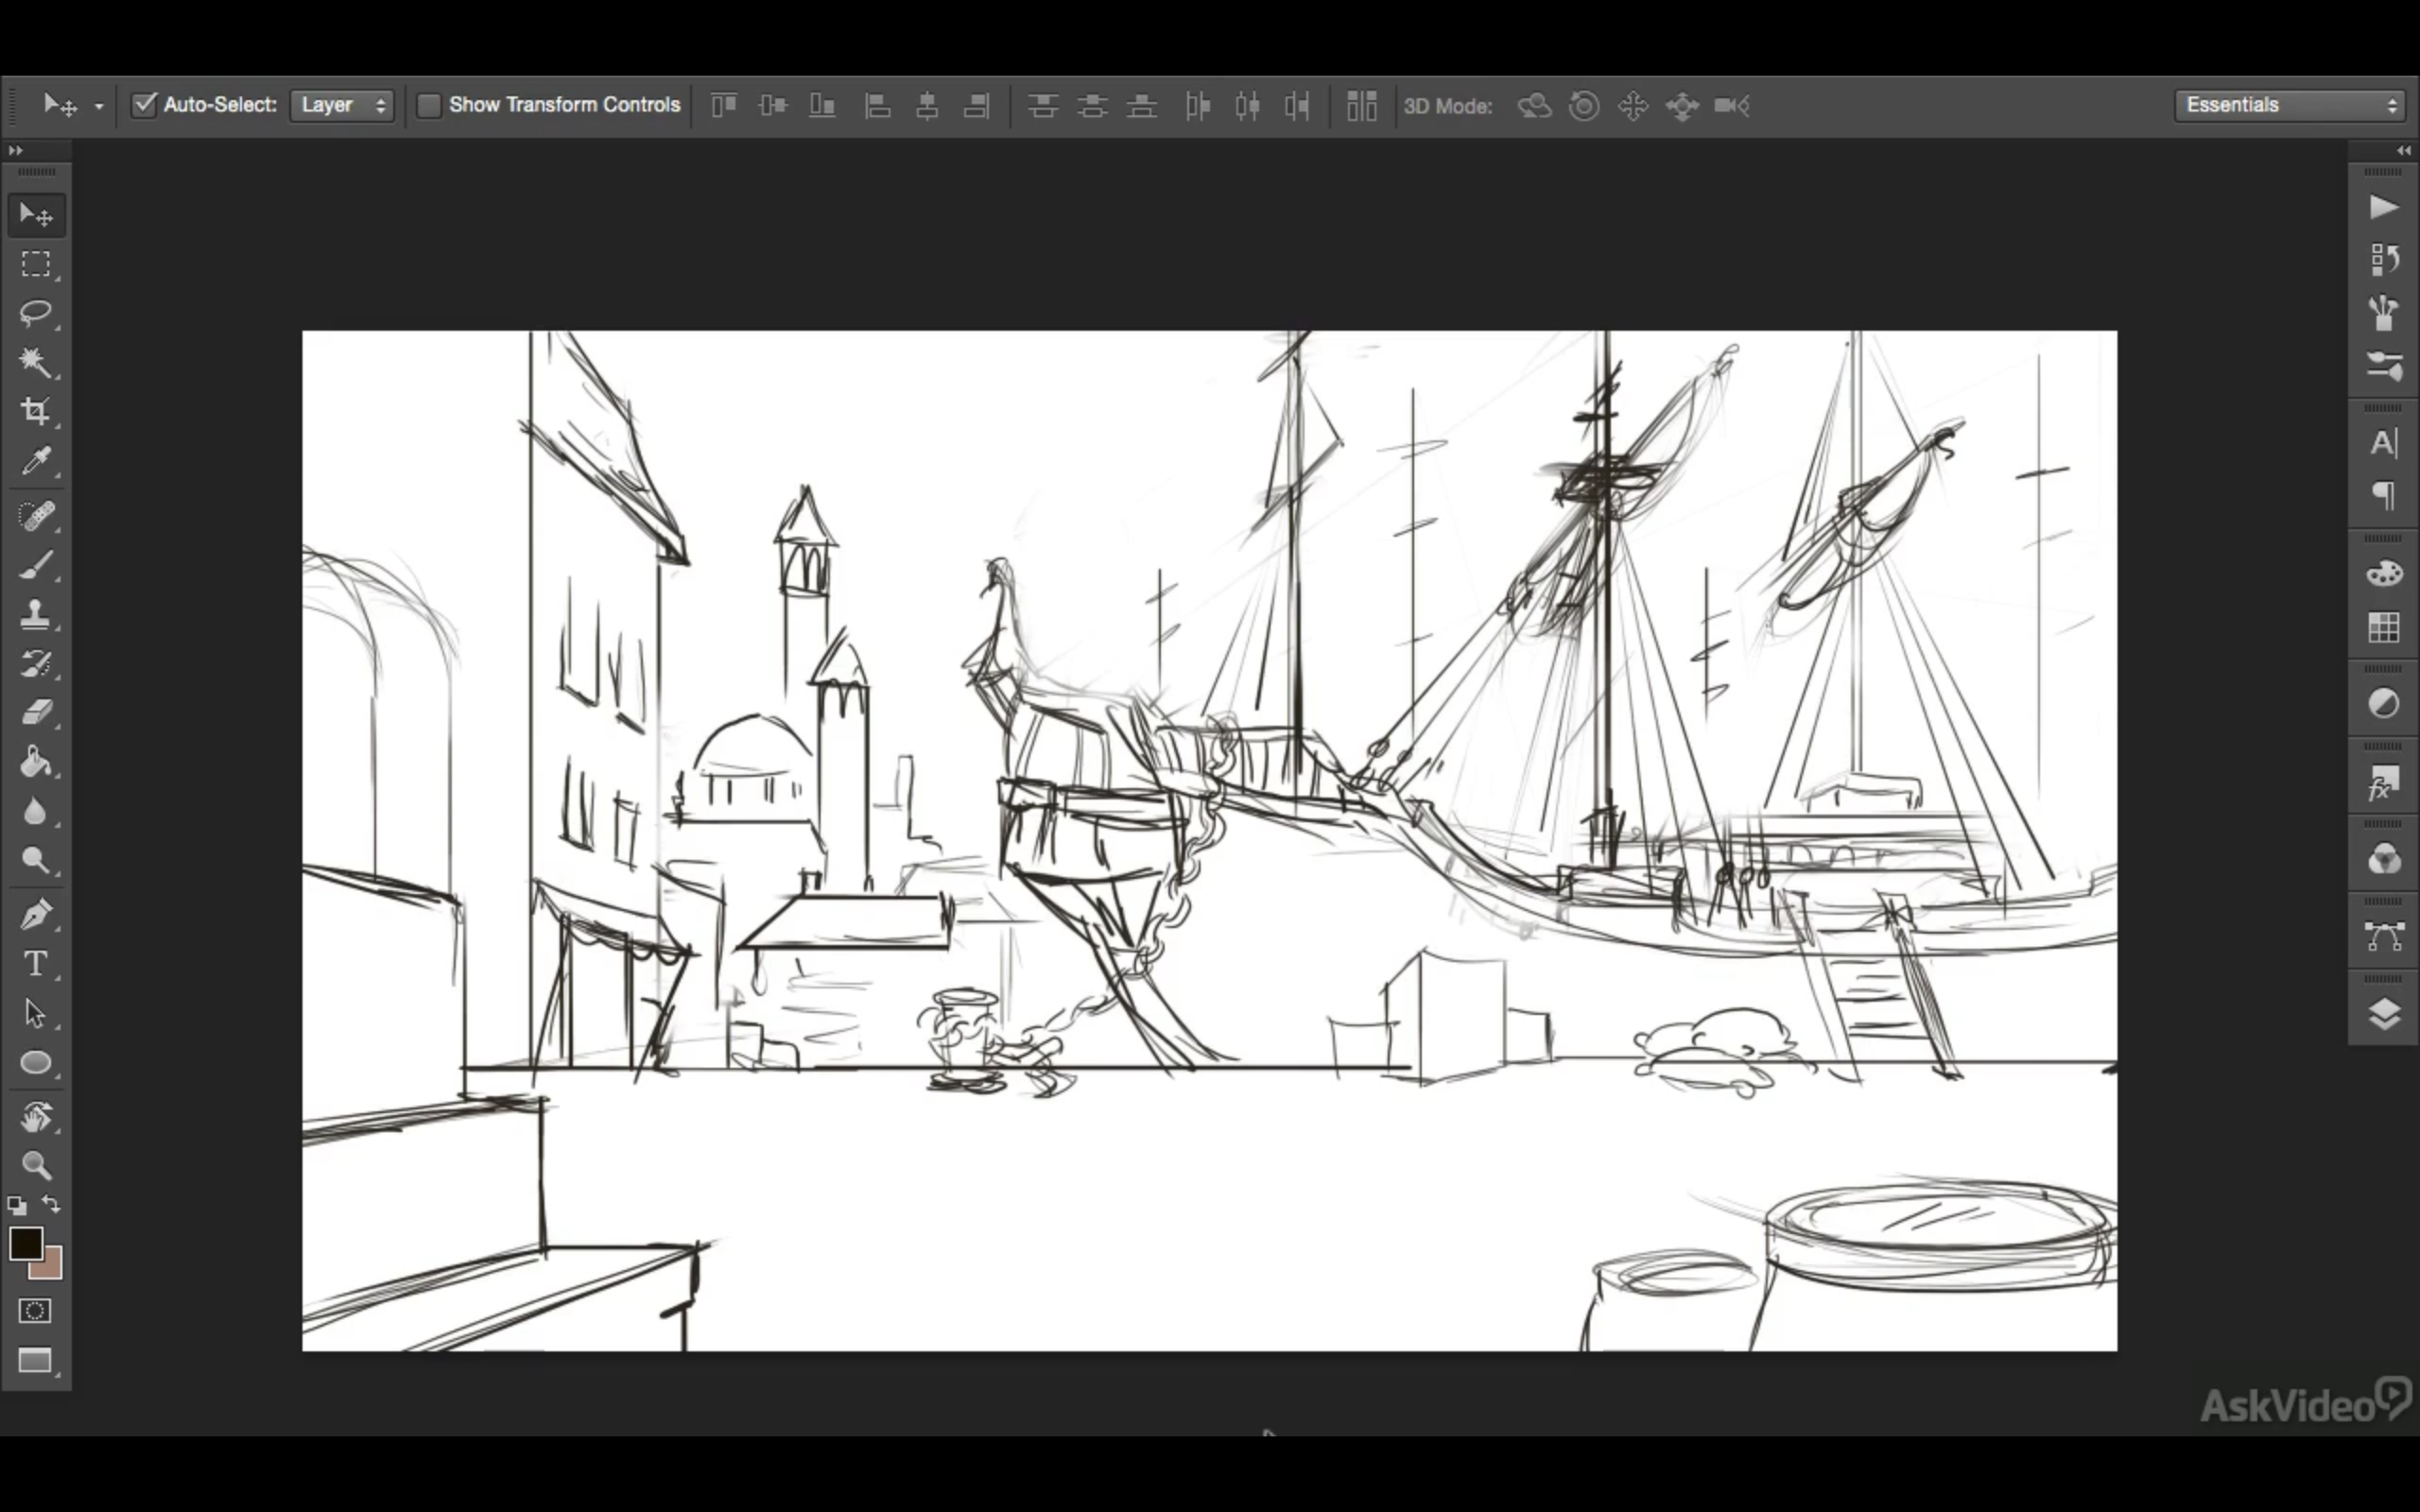2420x1512 pixels.
Task: Choose 3D Scale camera icon
Action: pyautogui.click(x=1732, y=105)
